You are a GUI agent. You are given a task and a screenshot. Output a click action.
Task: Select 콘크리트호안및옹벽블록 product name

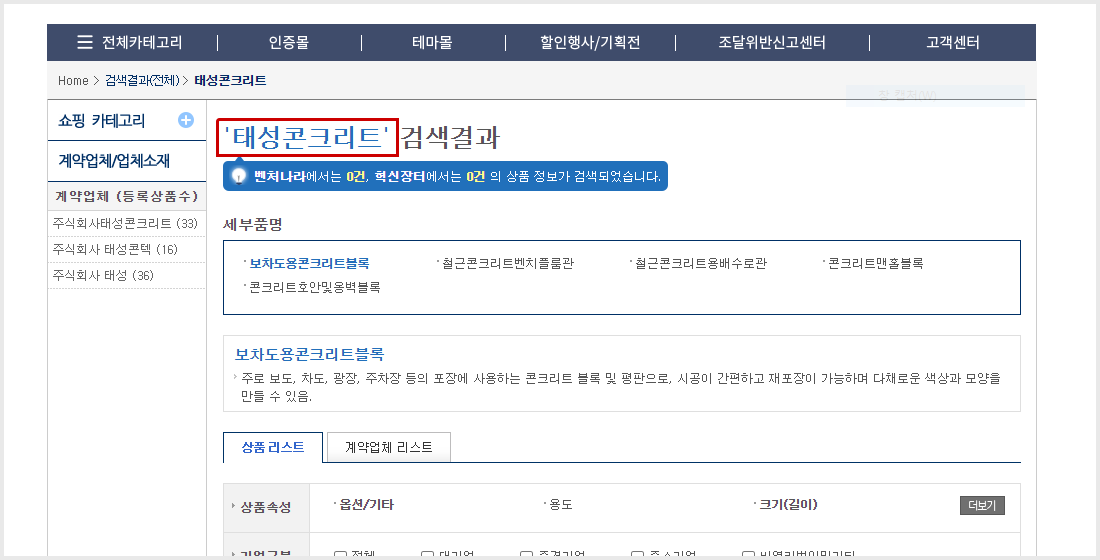tap(315, 287)
